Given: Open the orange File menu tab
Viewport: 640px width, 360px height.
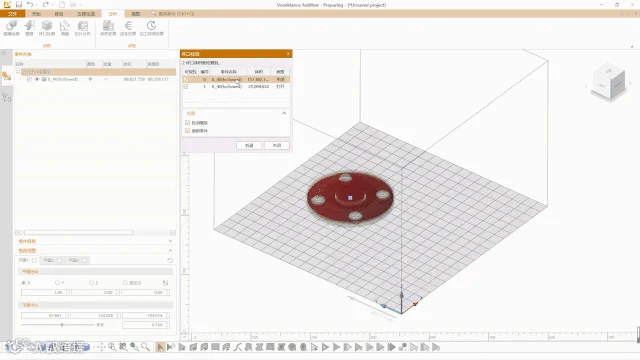Looking at the screenshot, I should point(13,14).
